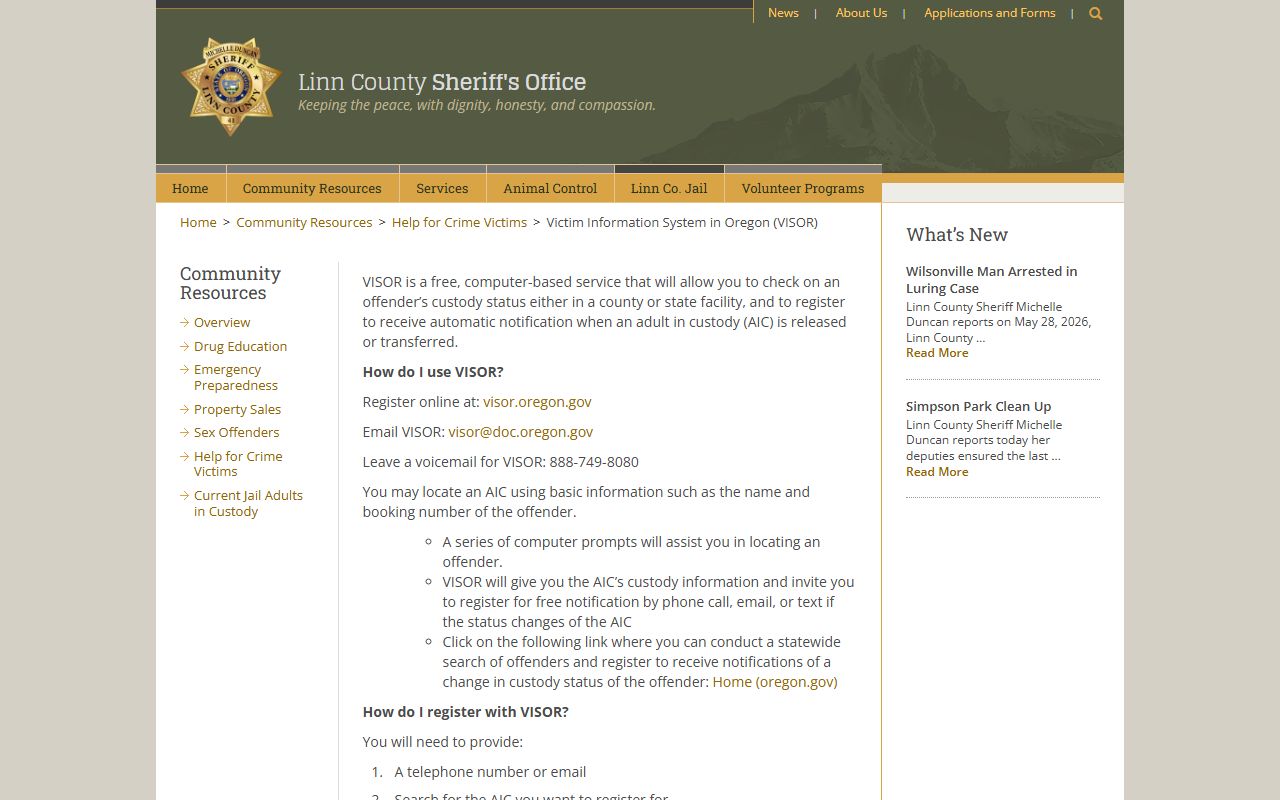Click Read More under Simpson Park article
Viewport: 1280px width, 800px height.
(x=937, y=472)
